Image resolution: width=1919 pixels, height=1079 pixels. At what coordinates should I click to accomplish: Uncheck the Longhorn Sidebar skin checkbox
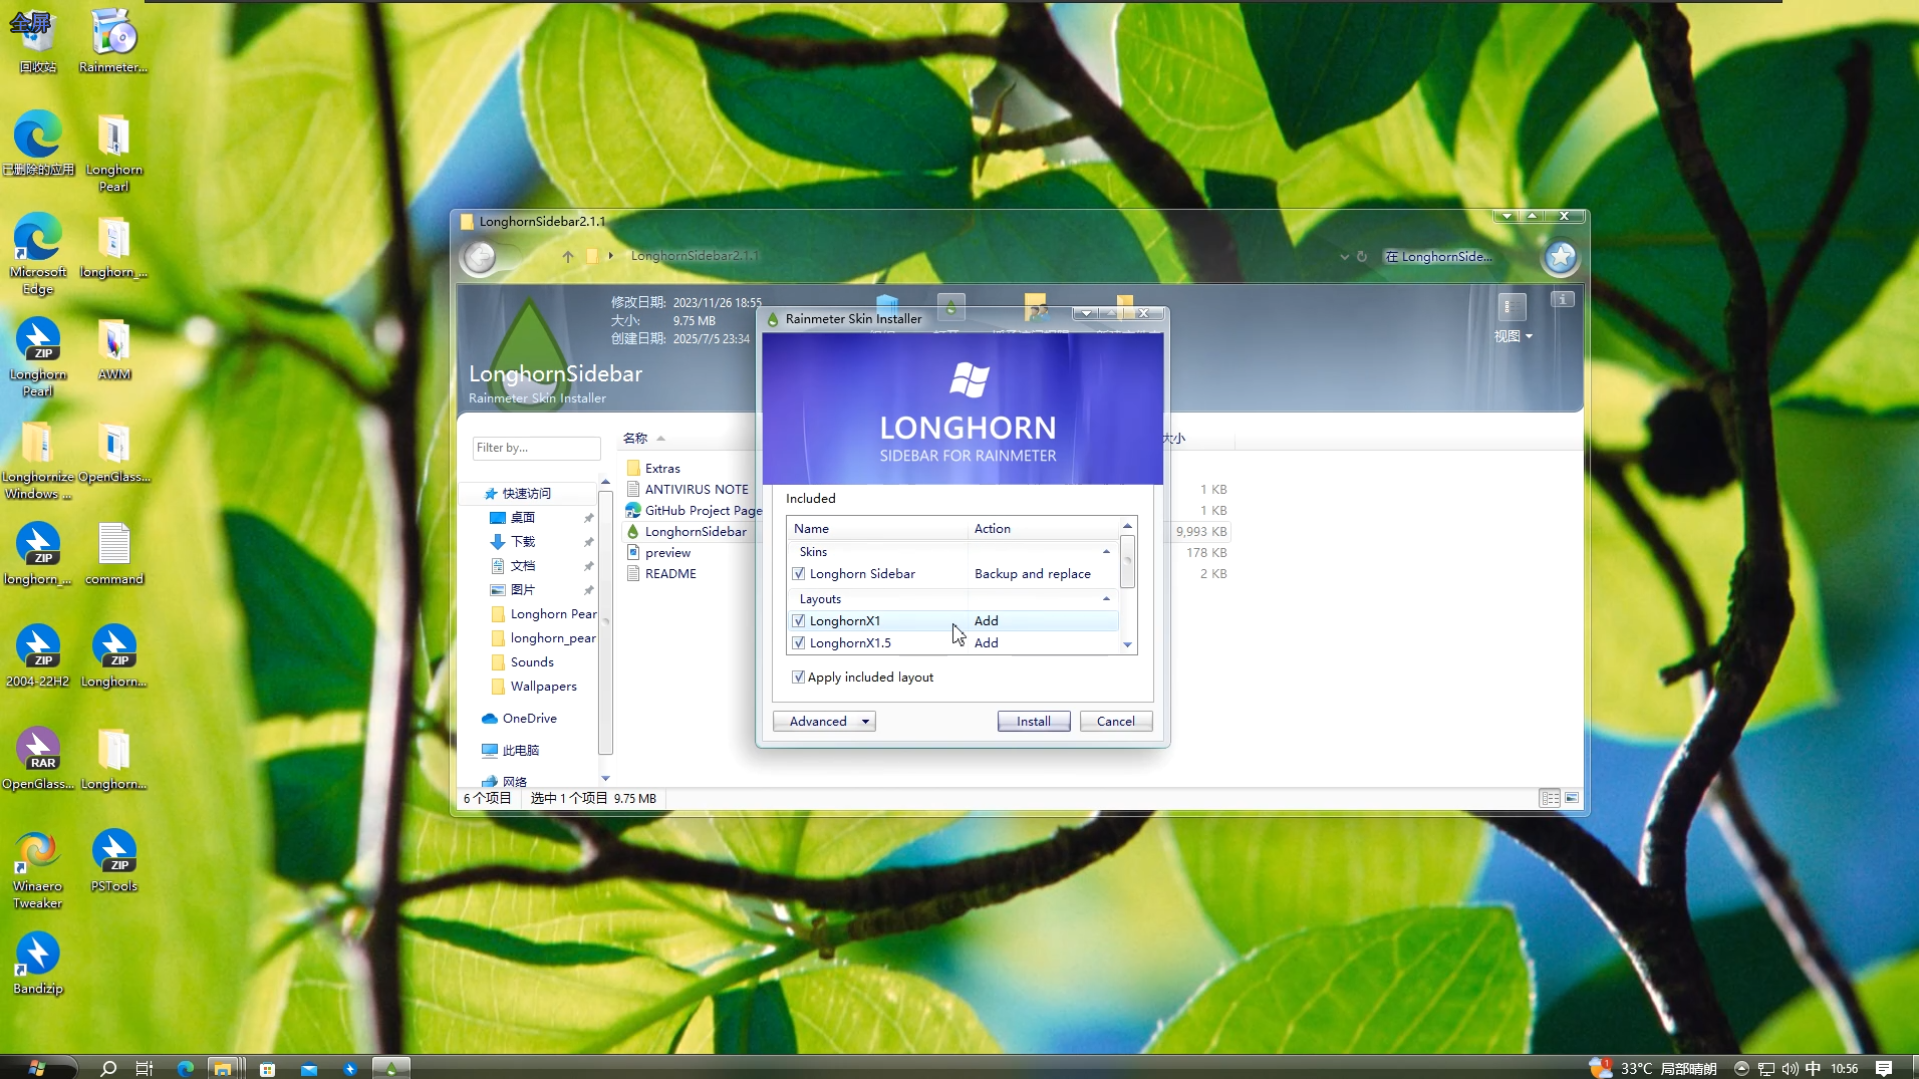point(798,574)
